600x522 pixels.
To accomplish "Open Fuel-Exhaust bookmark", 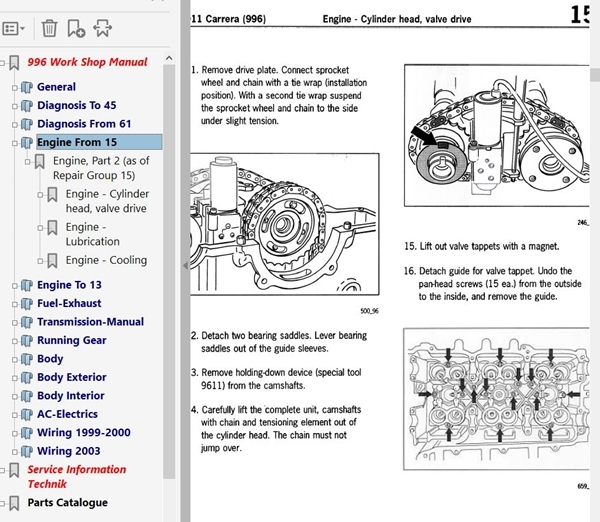I will 69,303.
